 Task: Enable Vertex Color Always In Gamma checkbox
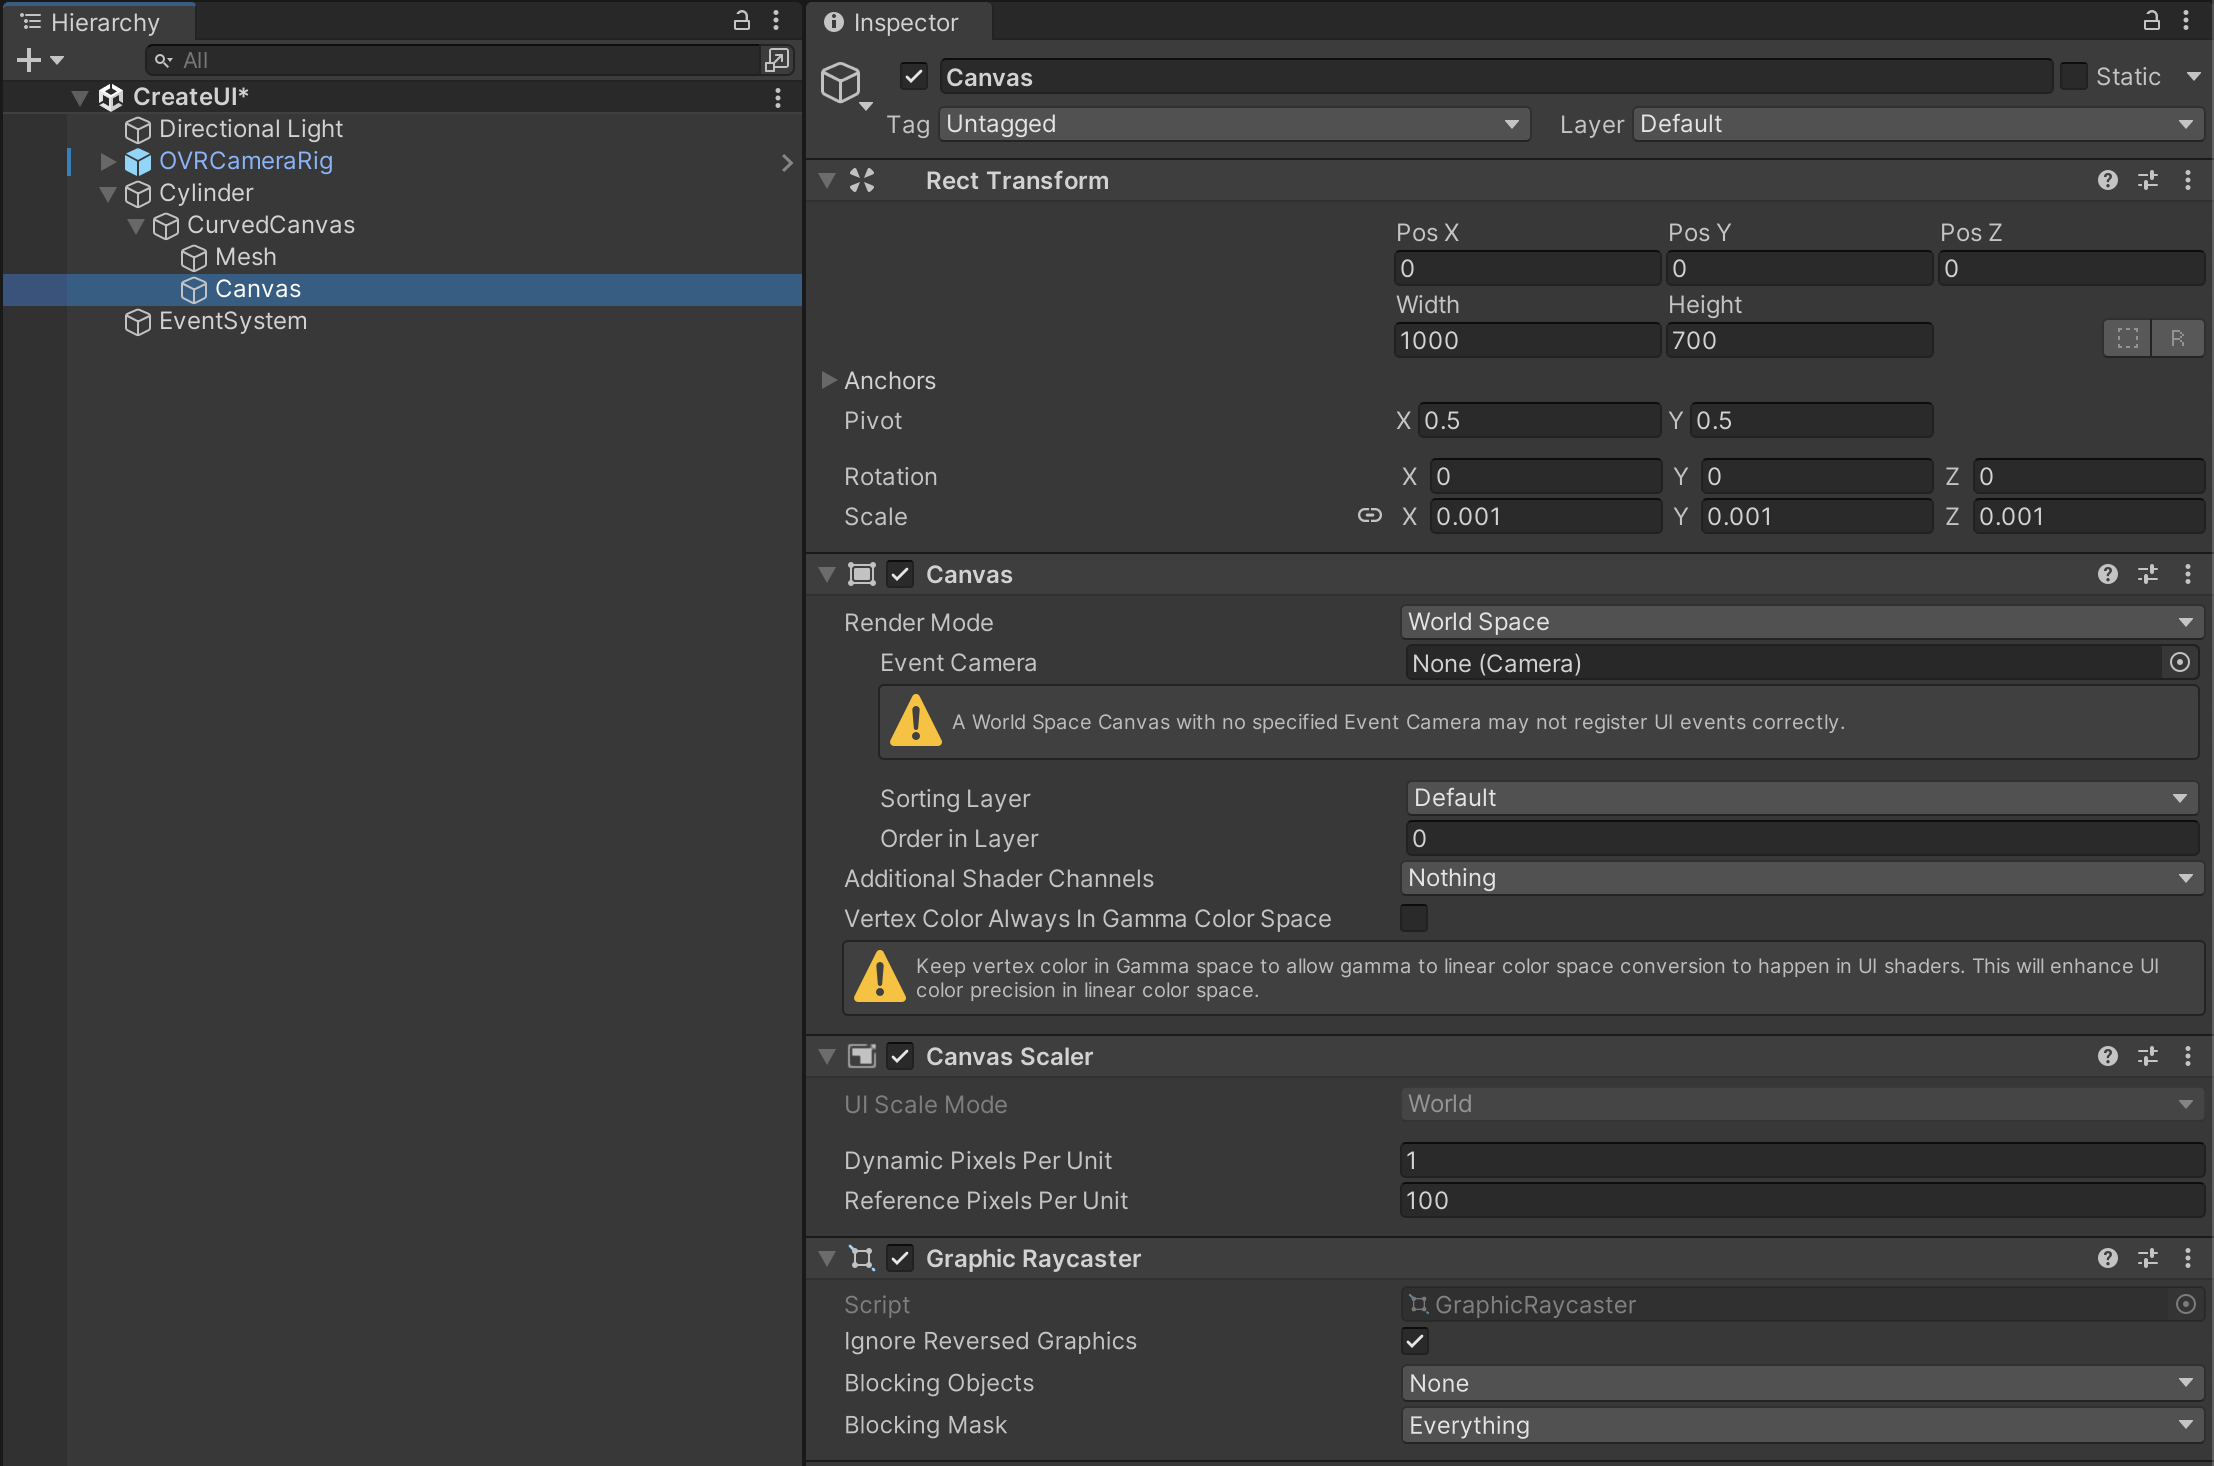click(1414, 918)
